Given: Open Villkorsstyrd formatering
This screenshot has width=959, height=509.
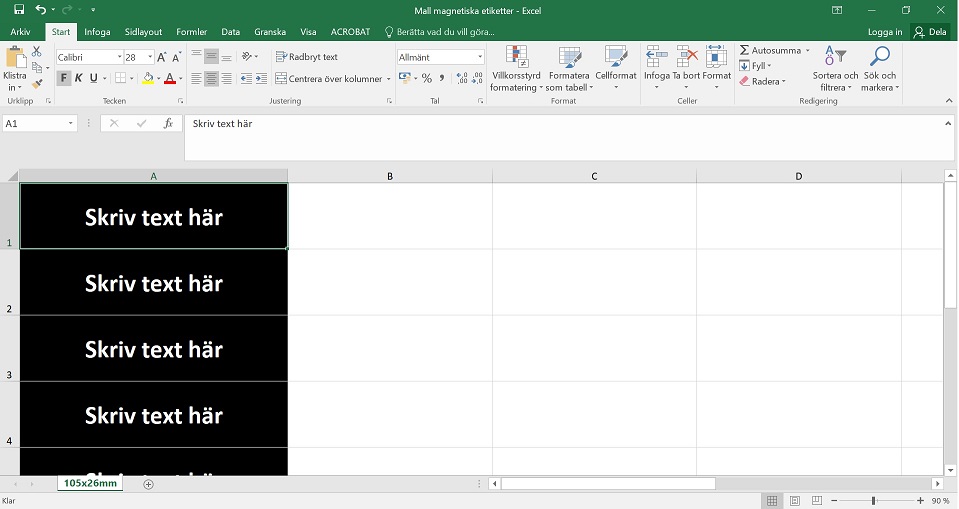Looking at the screenshot, I should [516, 68].
